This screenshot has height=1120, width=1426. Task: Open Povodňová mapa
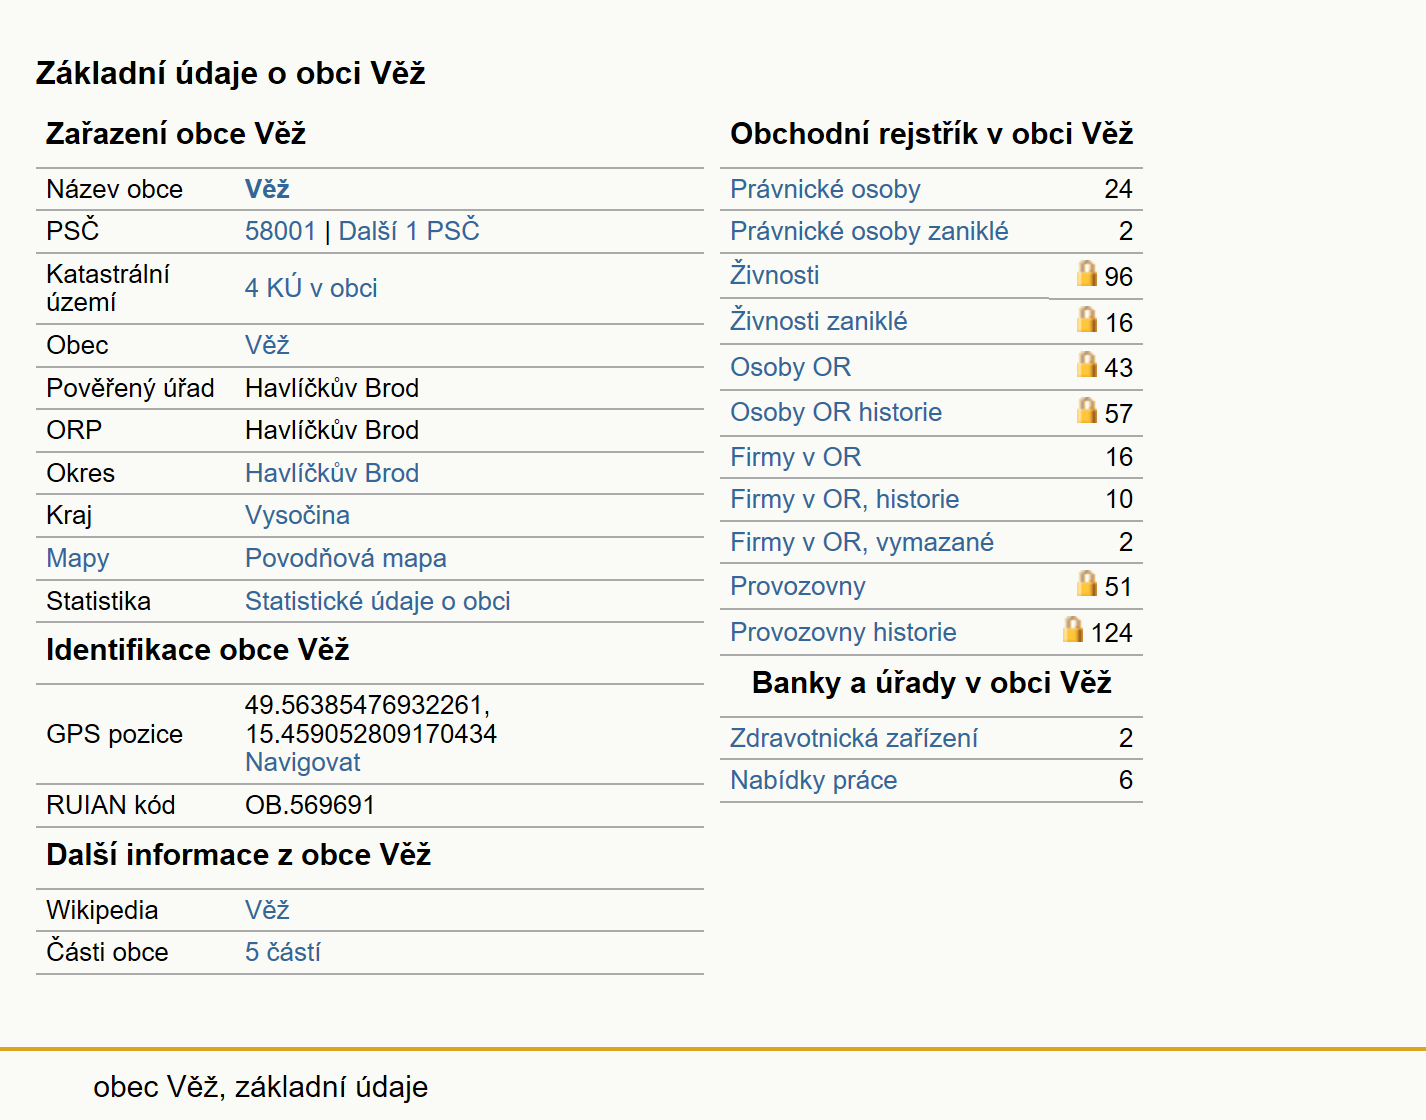[x=345, y=558]
